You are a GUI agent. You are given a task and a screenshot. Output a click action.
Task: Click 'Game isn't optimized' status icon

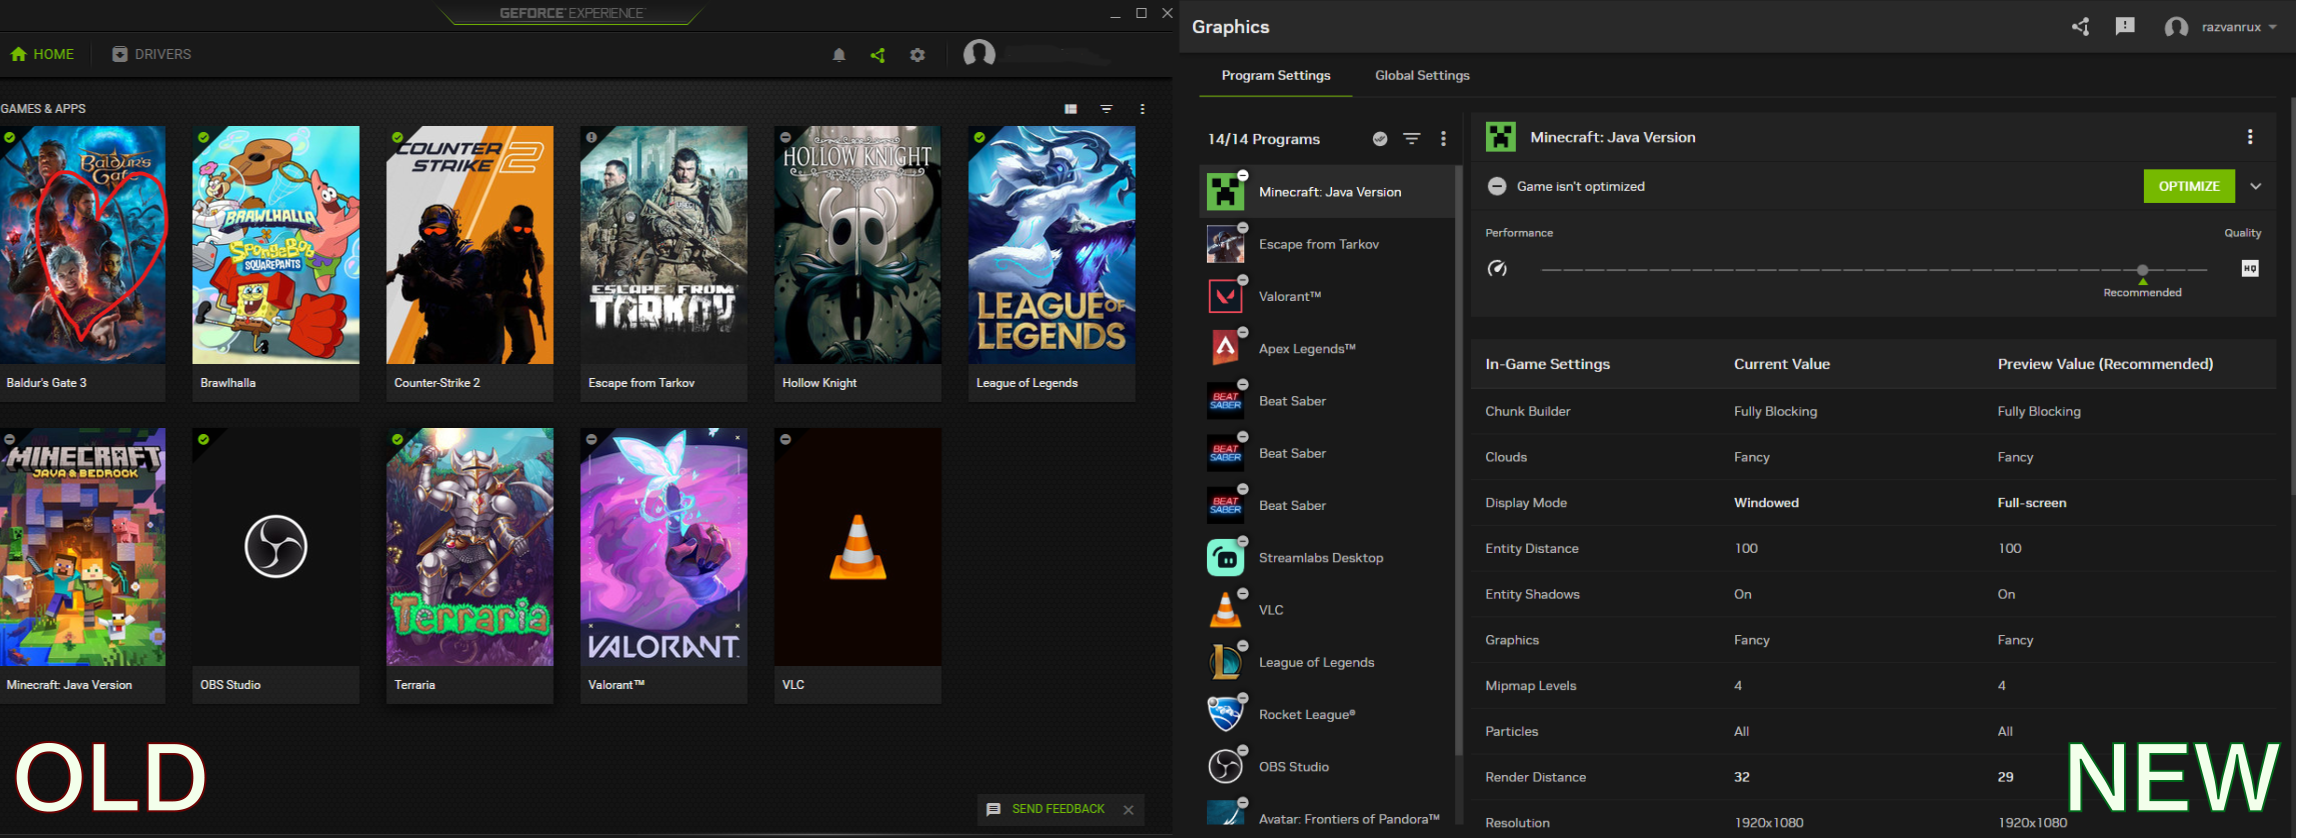(1497, 186)
